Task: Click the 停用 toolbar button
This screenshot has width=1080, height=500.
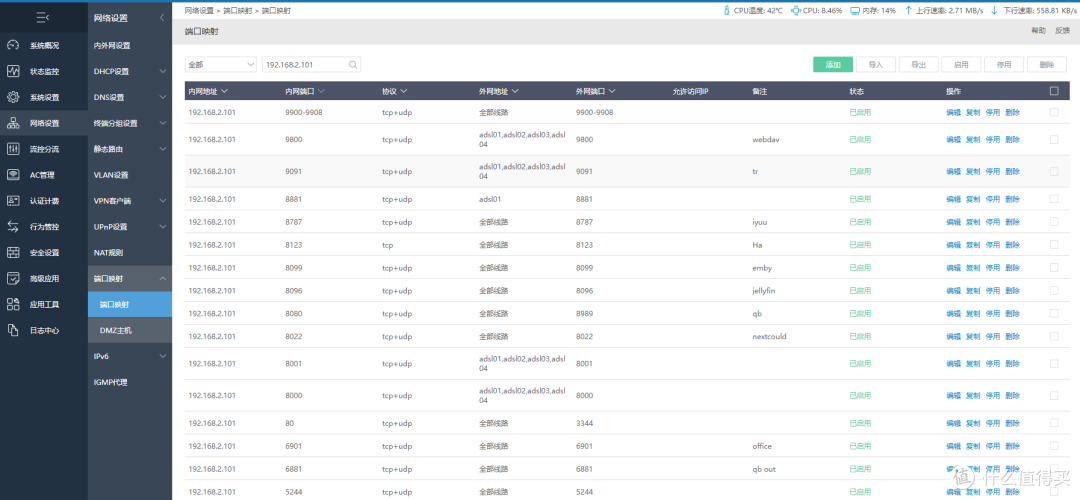Action: [x=1004, y=65]
